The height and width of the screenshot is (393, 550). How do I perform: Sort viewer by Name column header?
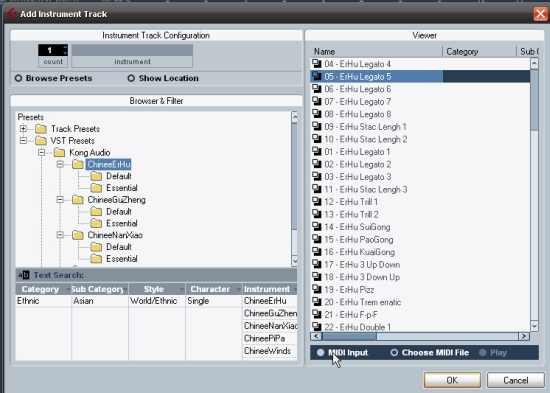(376, 52)
